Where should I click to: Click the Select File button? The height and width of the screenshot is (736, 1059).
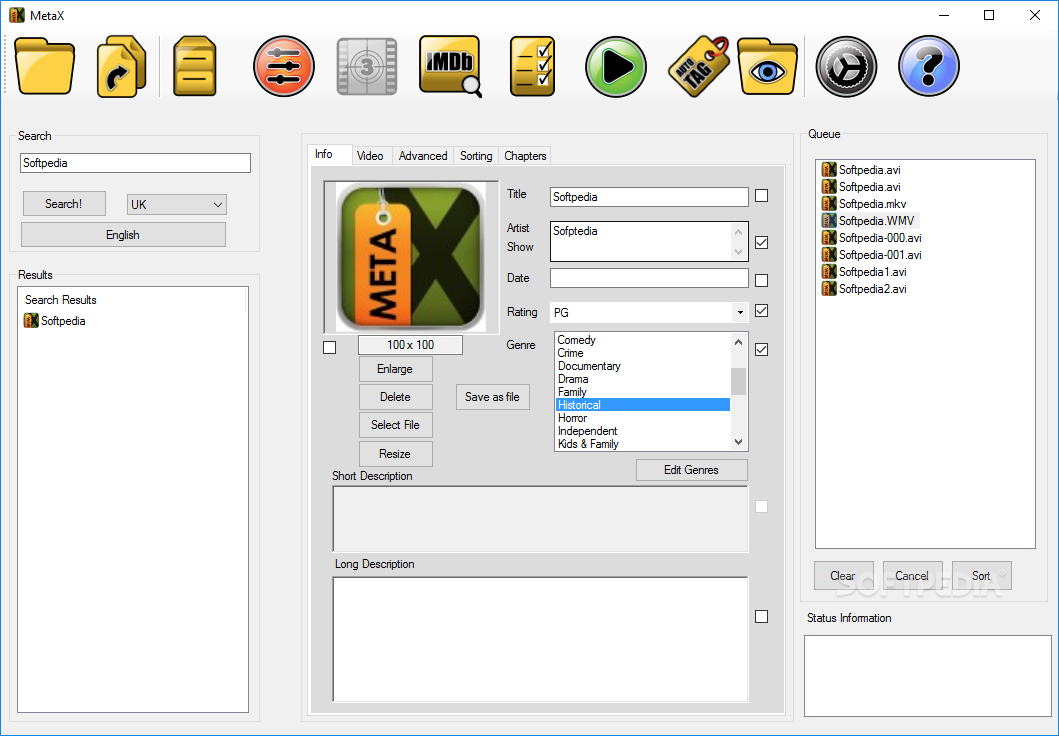395,425
